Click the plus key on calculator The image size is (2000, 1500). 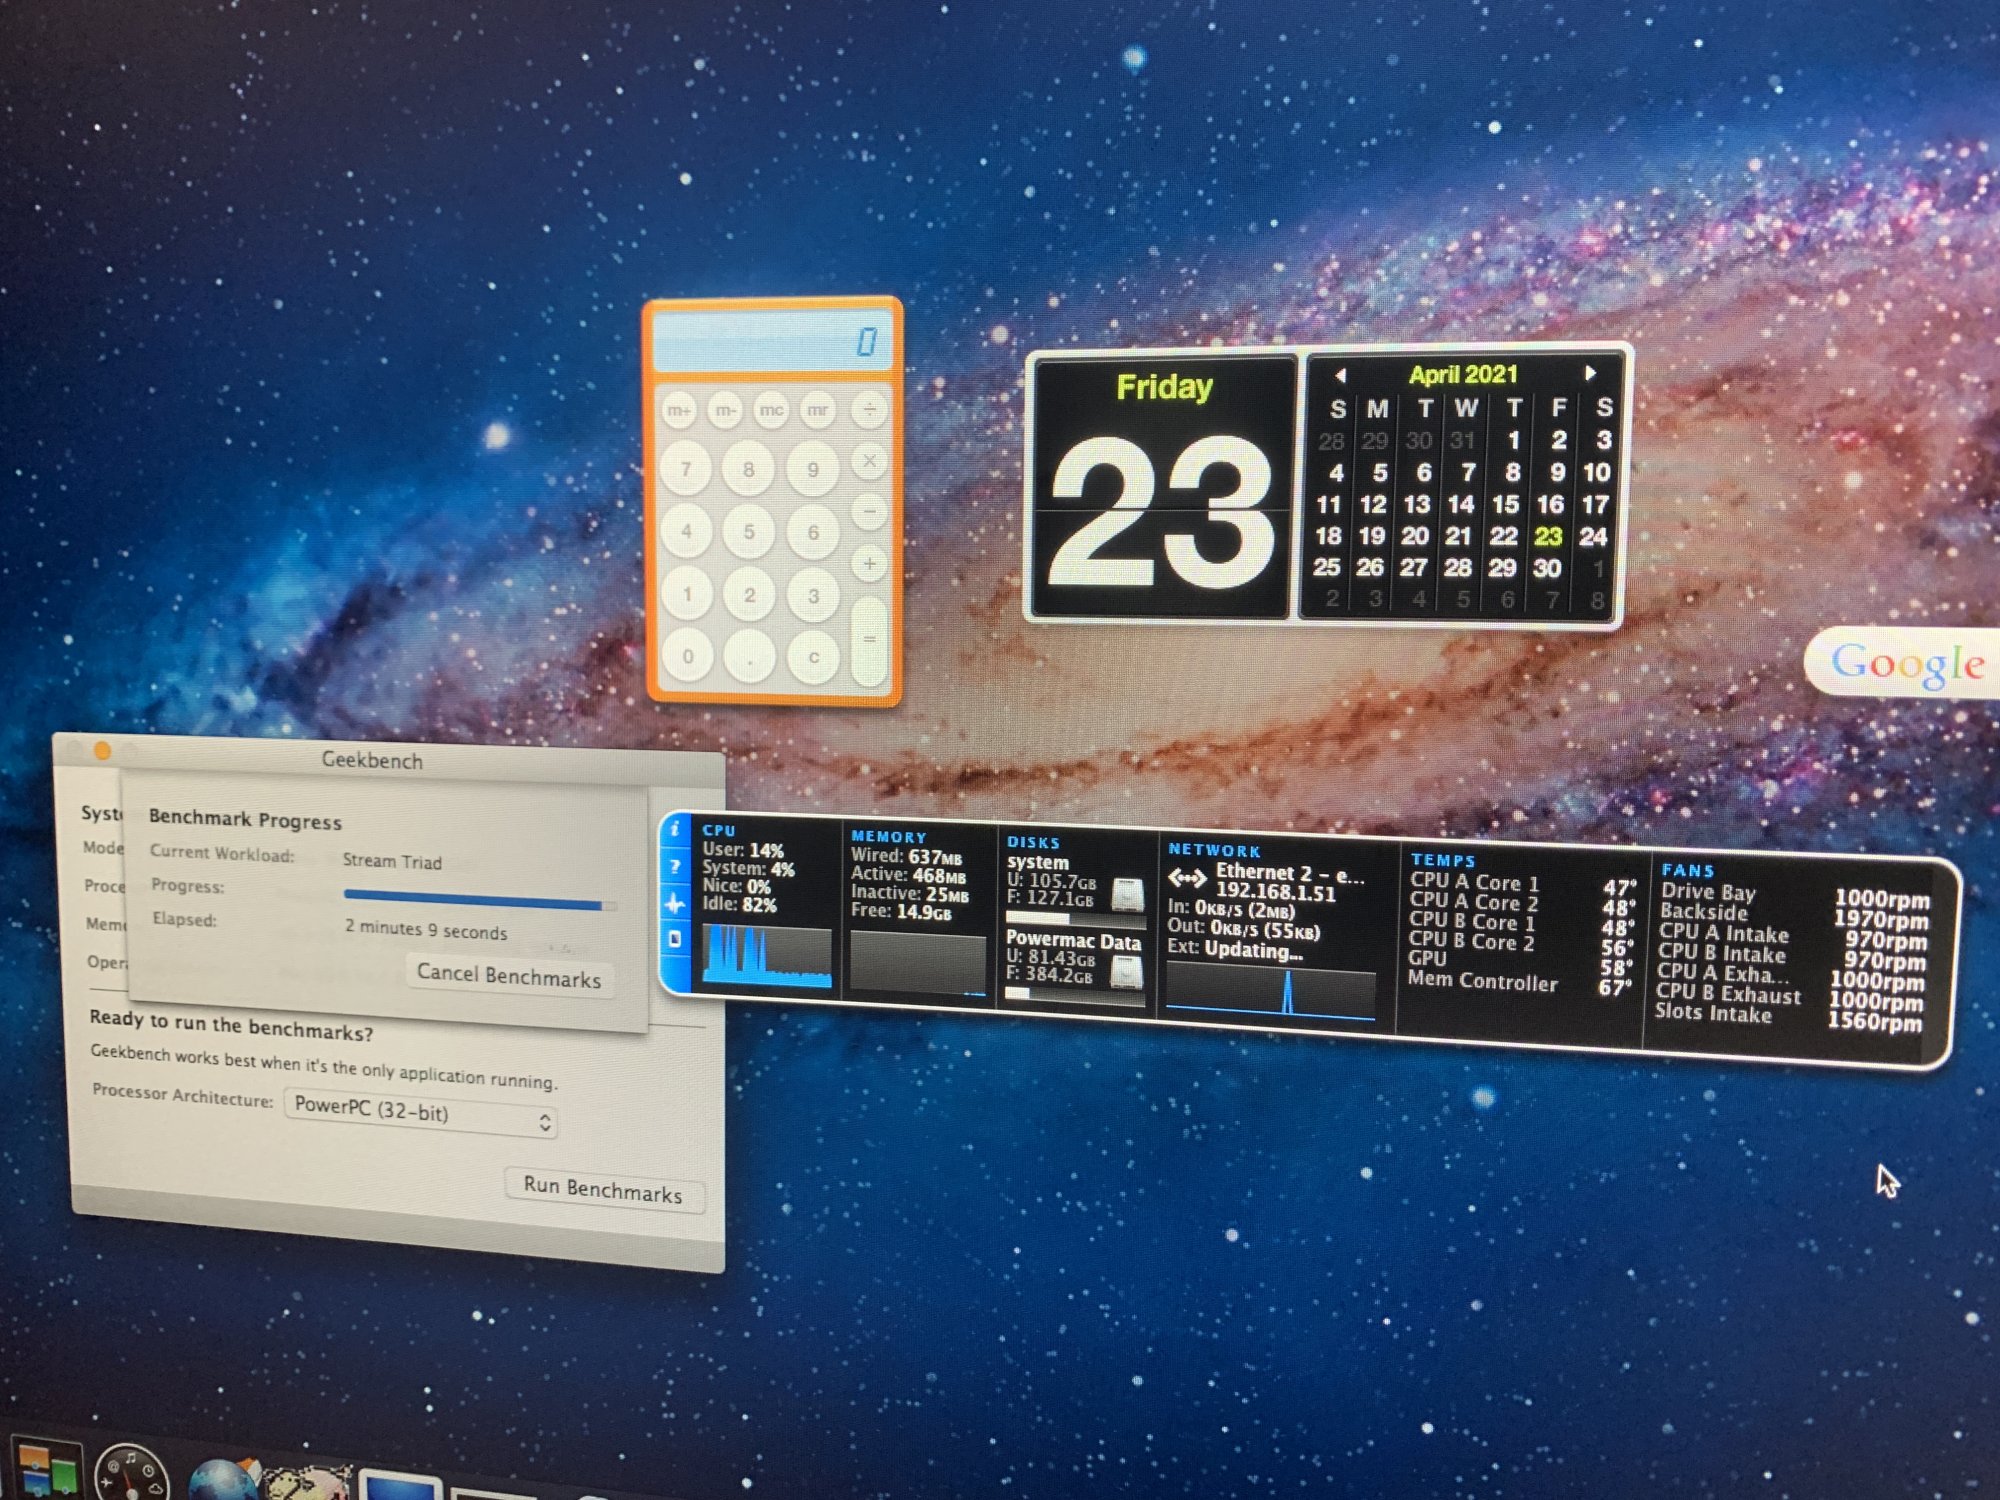pyautogui.click(x=870, y=564)
